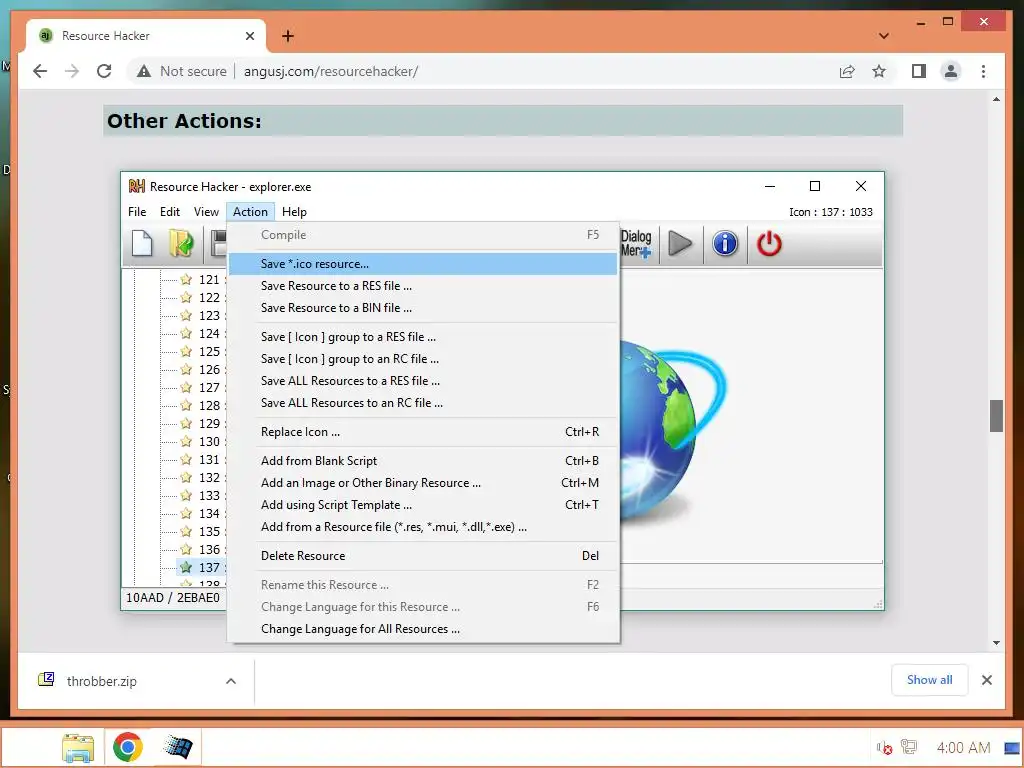Choose Change Language for All Resources
Image resolution: width=1024 pixels, height=768 pixels.
(423, 629)
